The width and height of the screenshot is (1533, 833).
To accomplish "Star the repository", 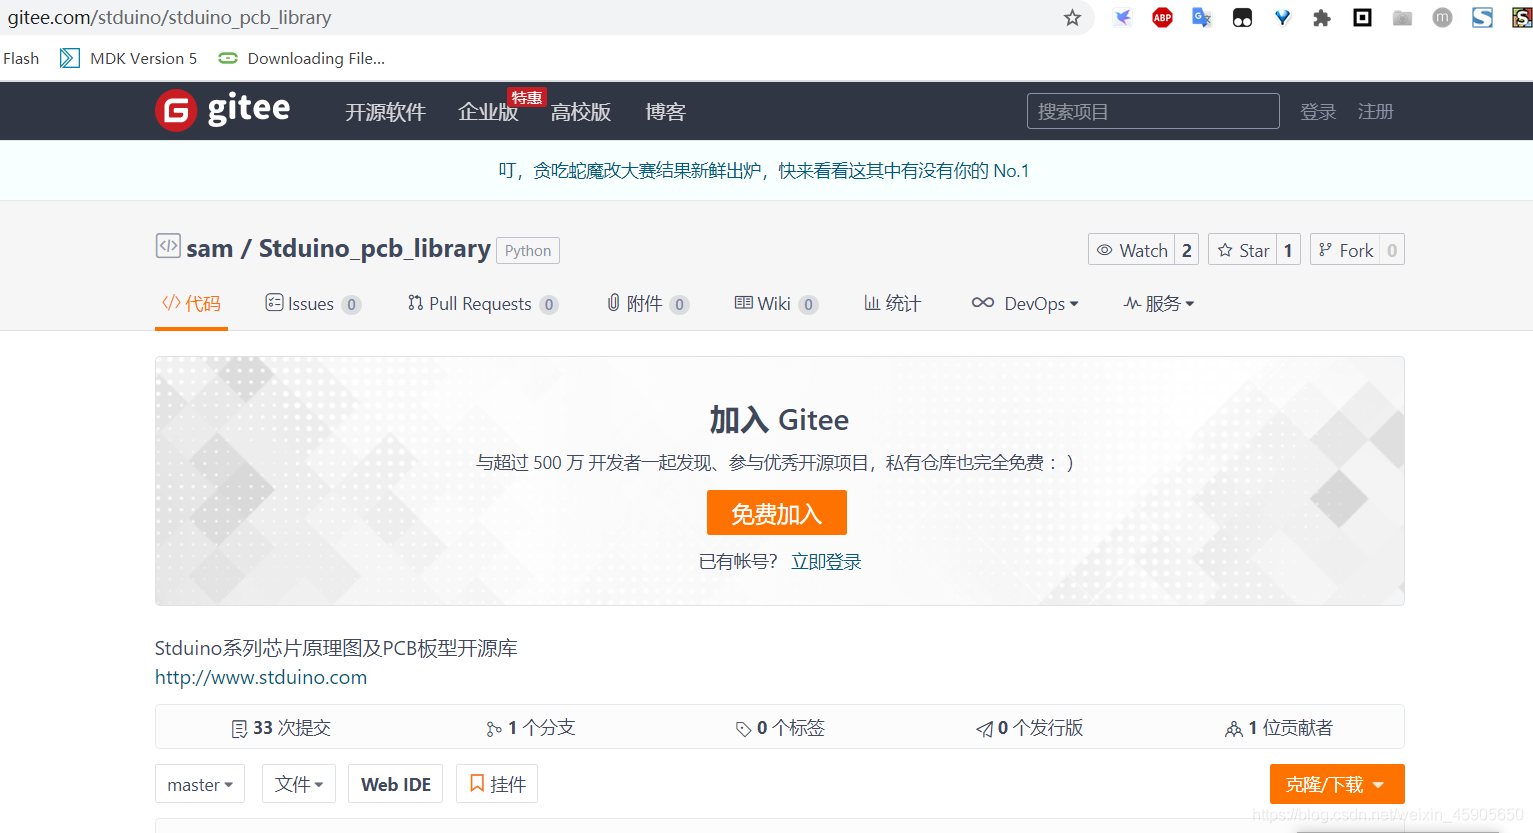I will [x=1243, y=250].
